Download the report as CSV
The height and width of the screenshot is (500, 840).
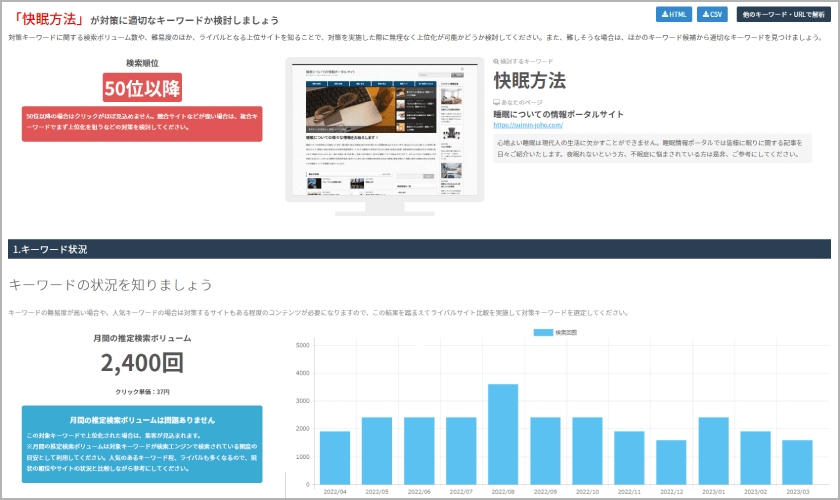712,14
